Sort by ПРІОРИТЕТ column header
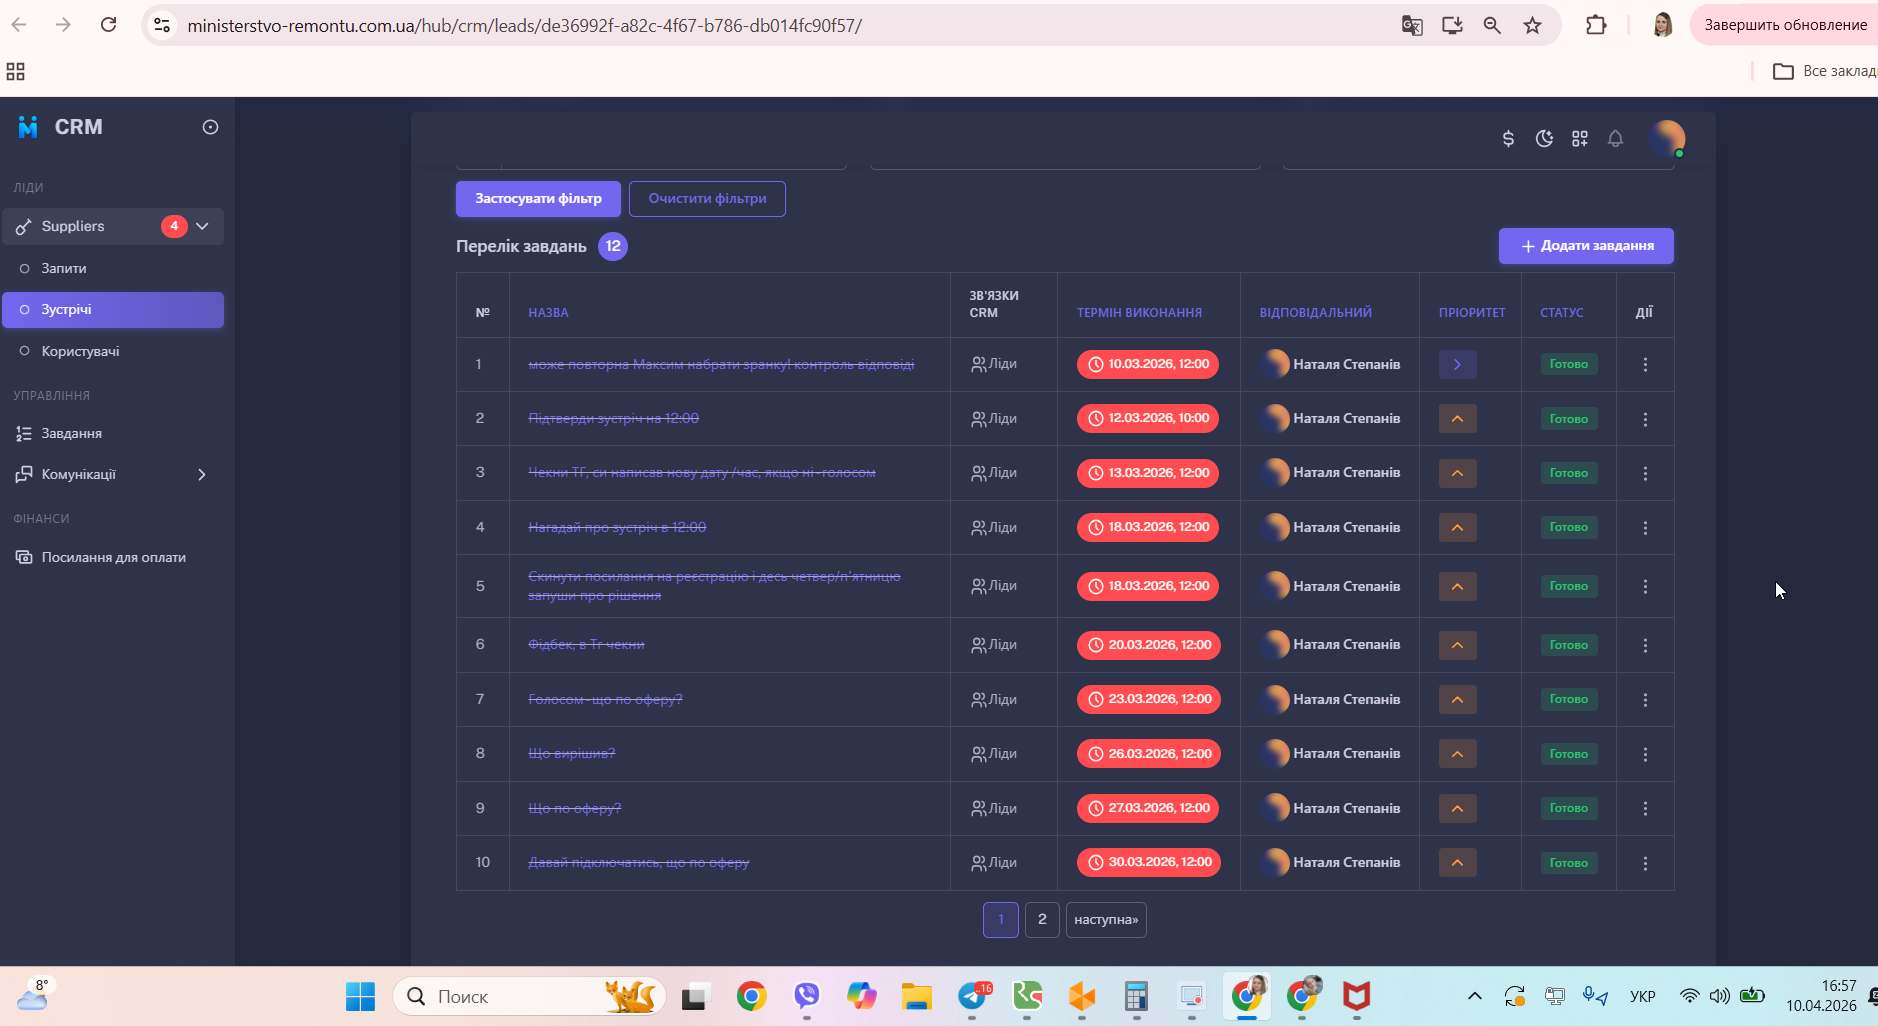Image resolution: width=1878 pixels, height=1026 pixels. point(1472,313)
